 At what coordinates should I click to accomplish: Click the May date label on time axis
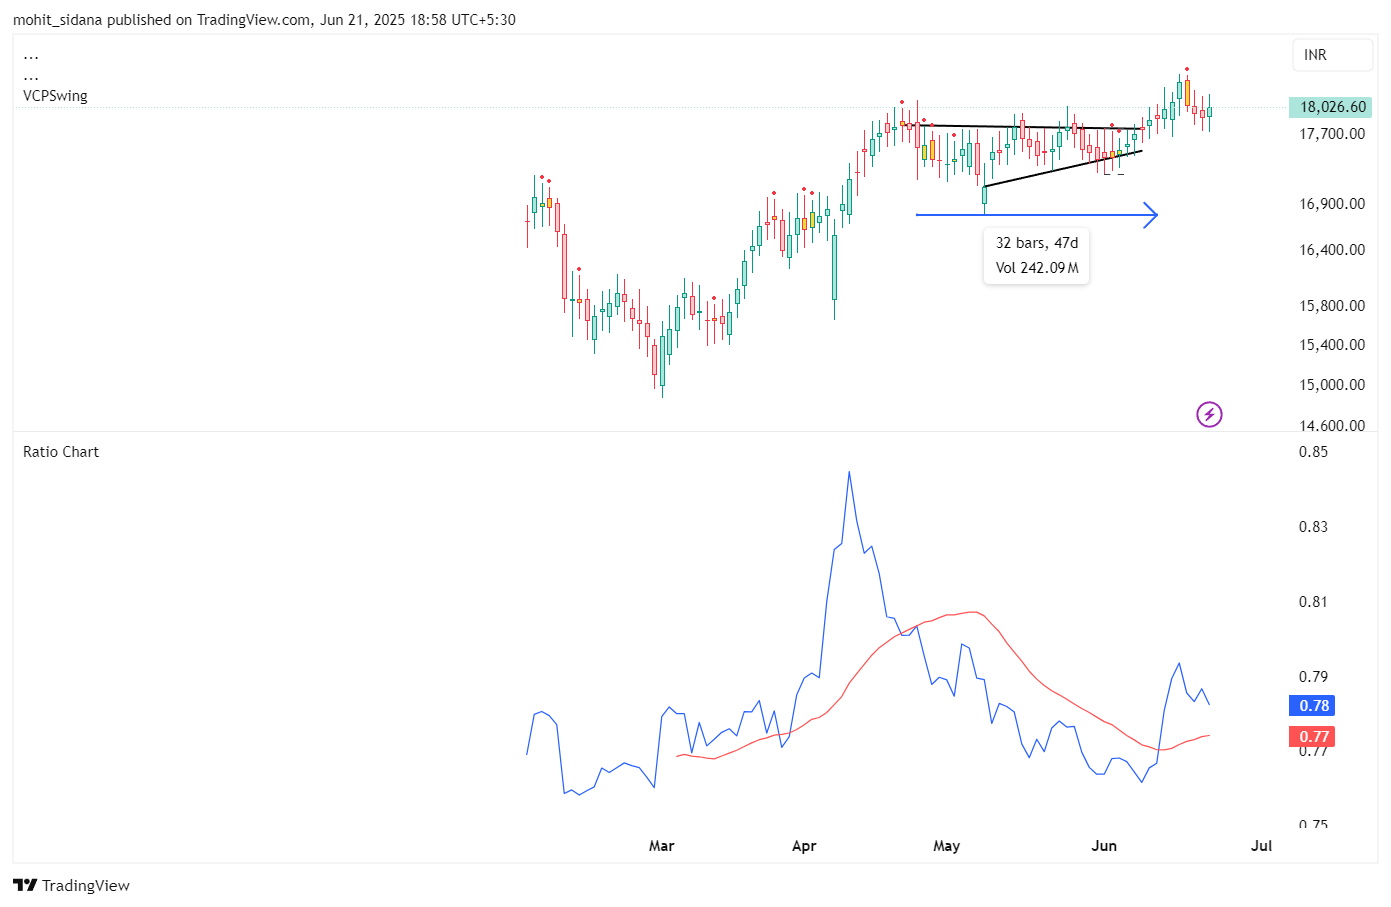946,846
